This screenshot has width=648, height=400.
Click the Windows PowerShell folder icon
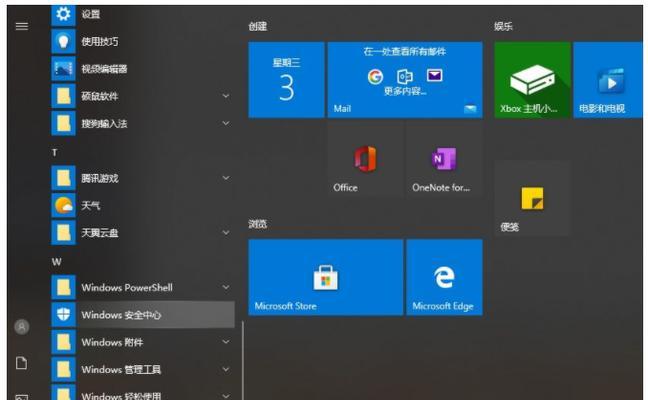coord(63,287)
